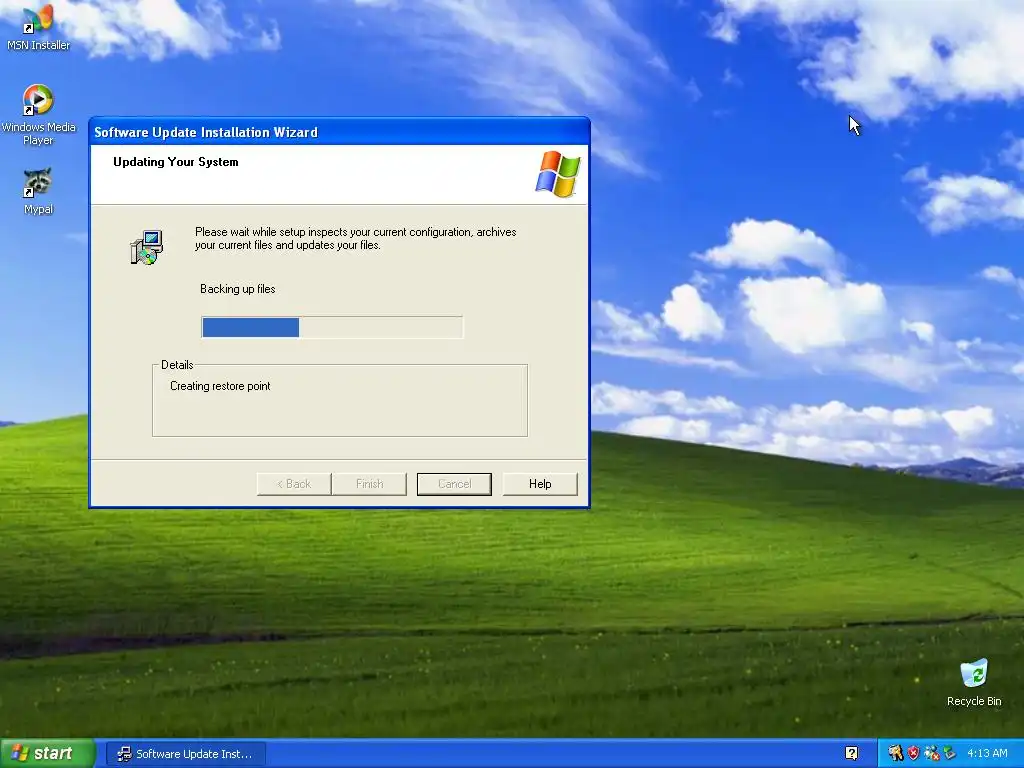Click the 'Details' group box label

(x=177, y=364)
